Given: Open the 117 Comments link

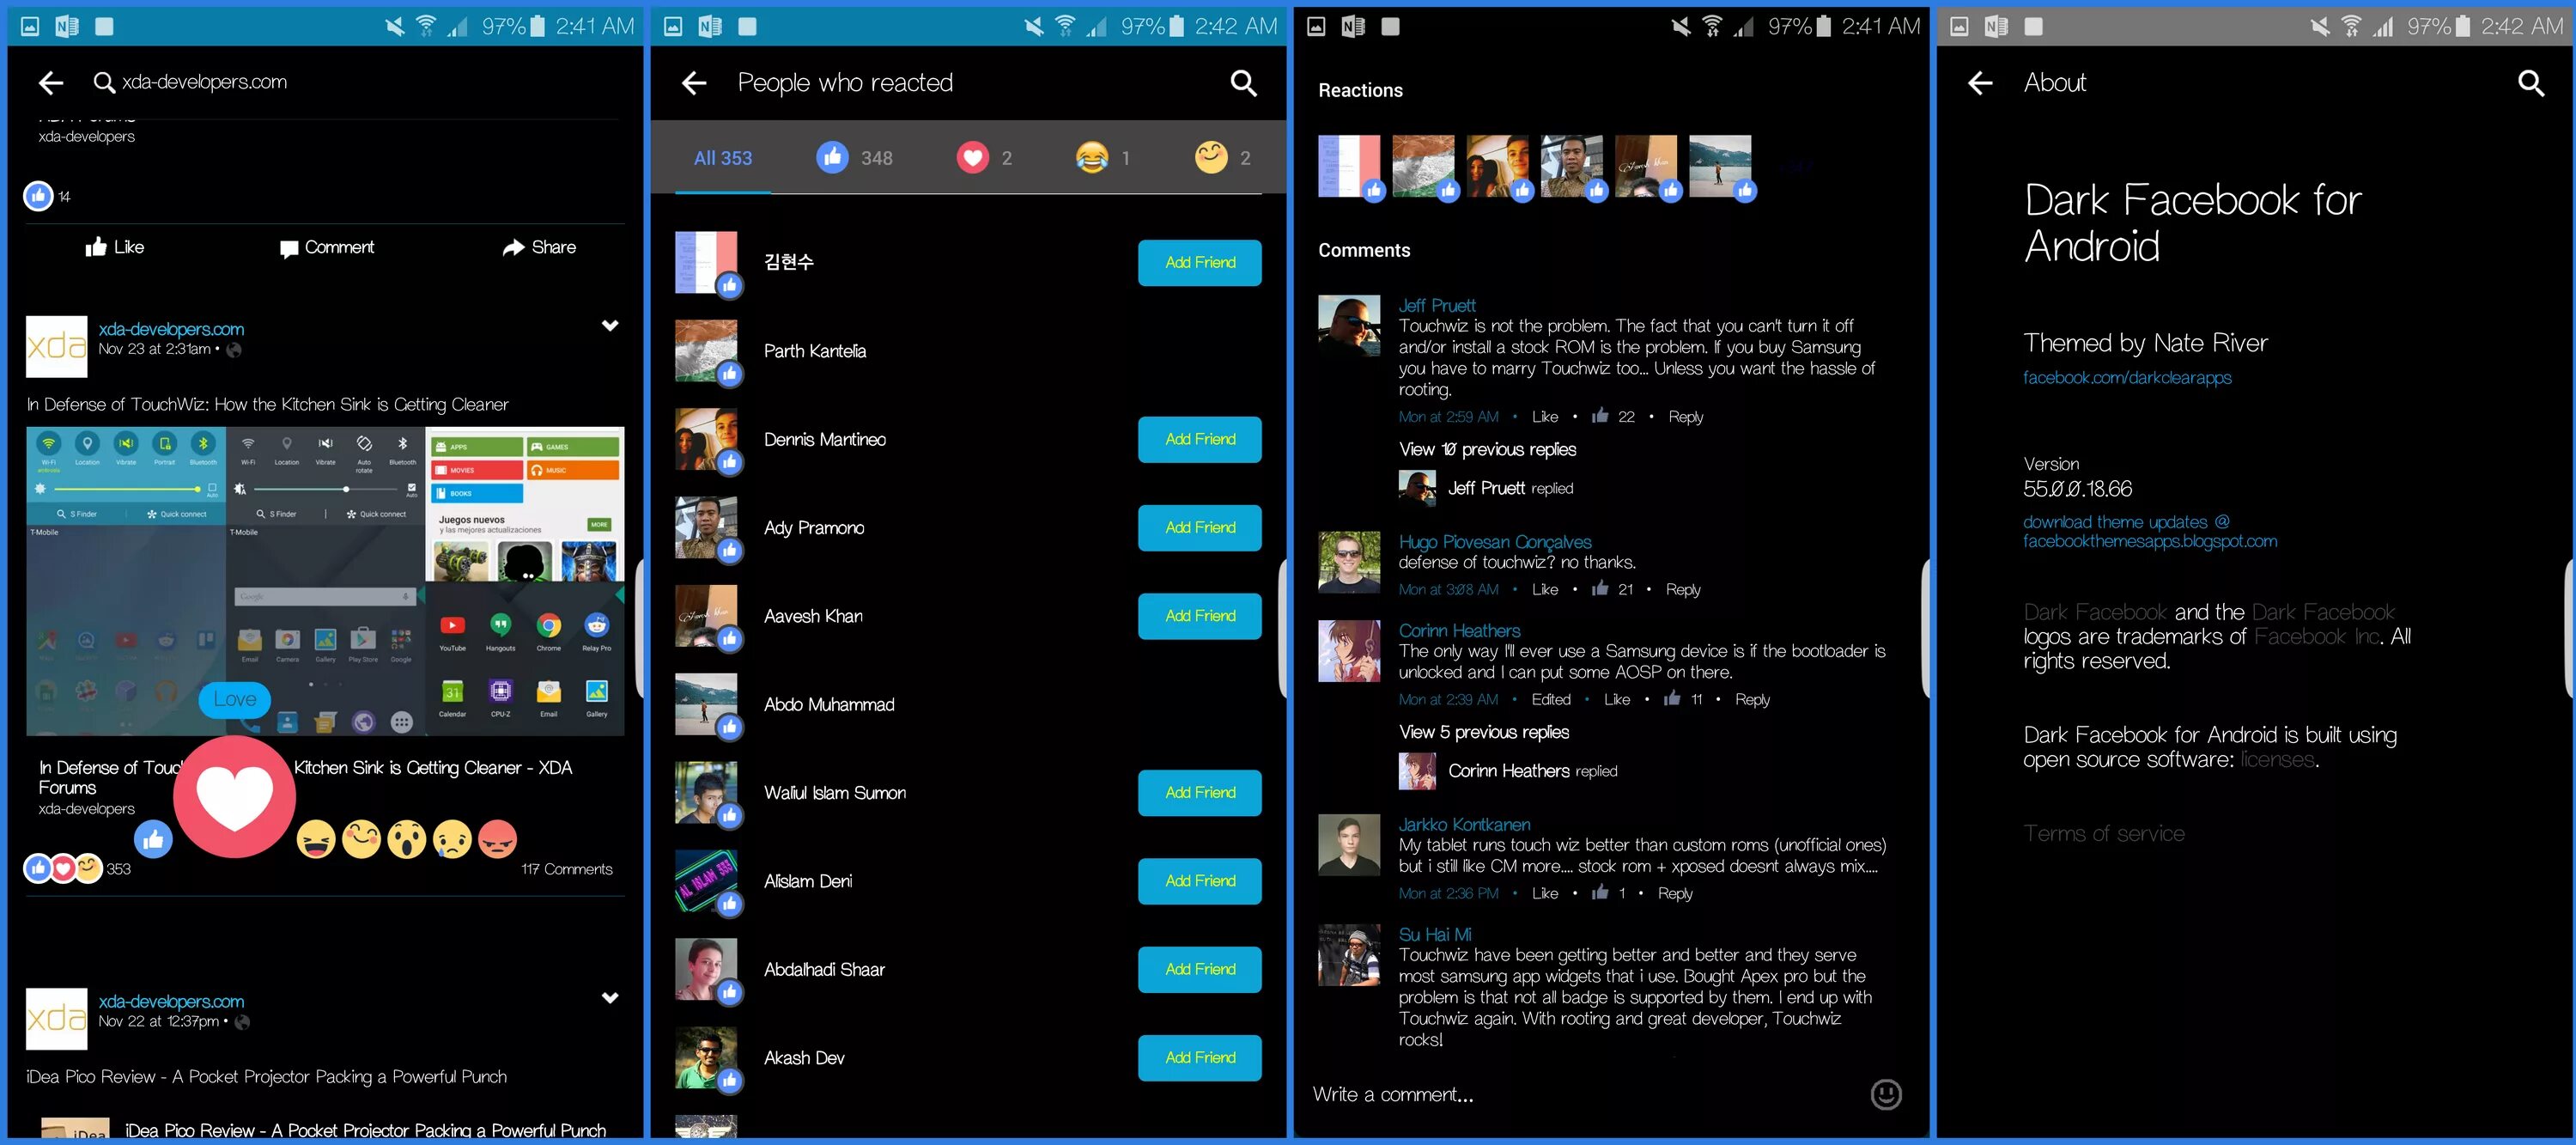Looking at the screenshot, I should tap(566, 869).
